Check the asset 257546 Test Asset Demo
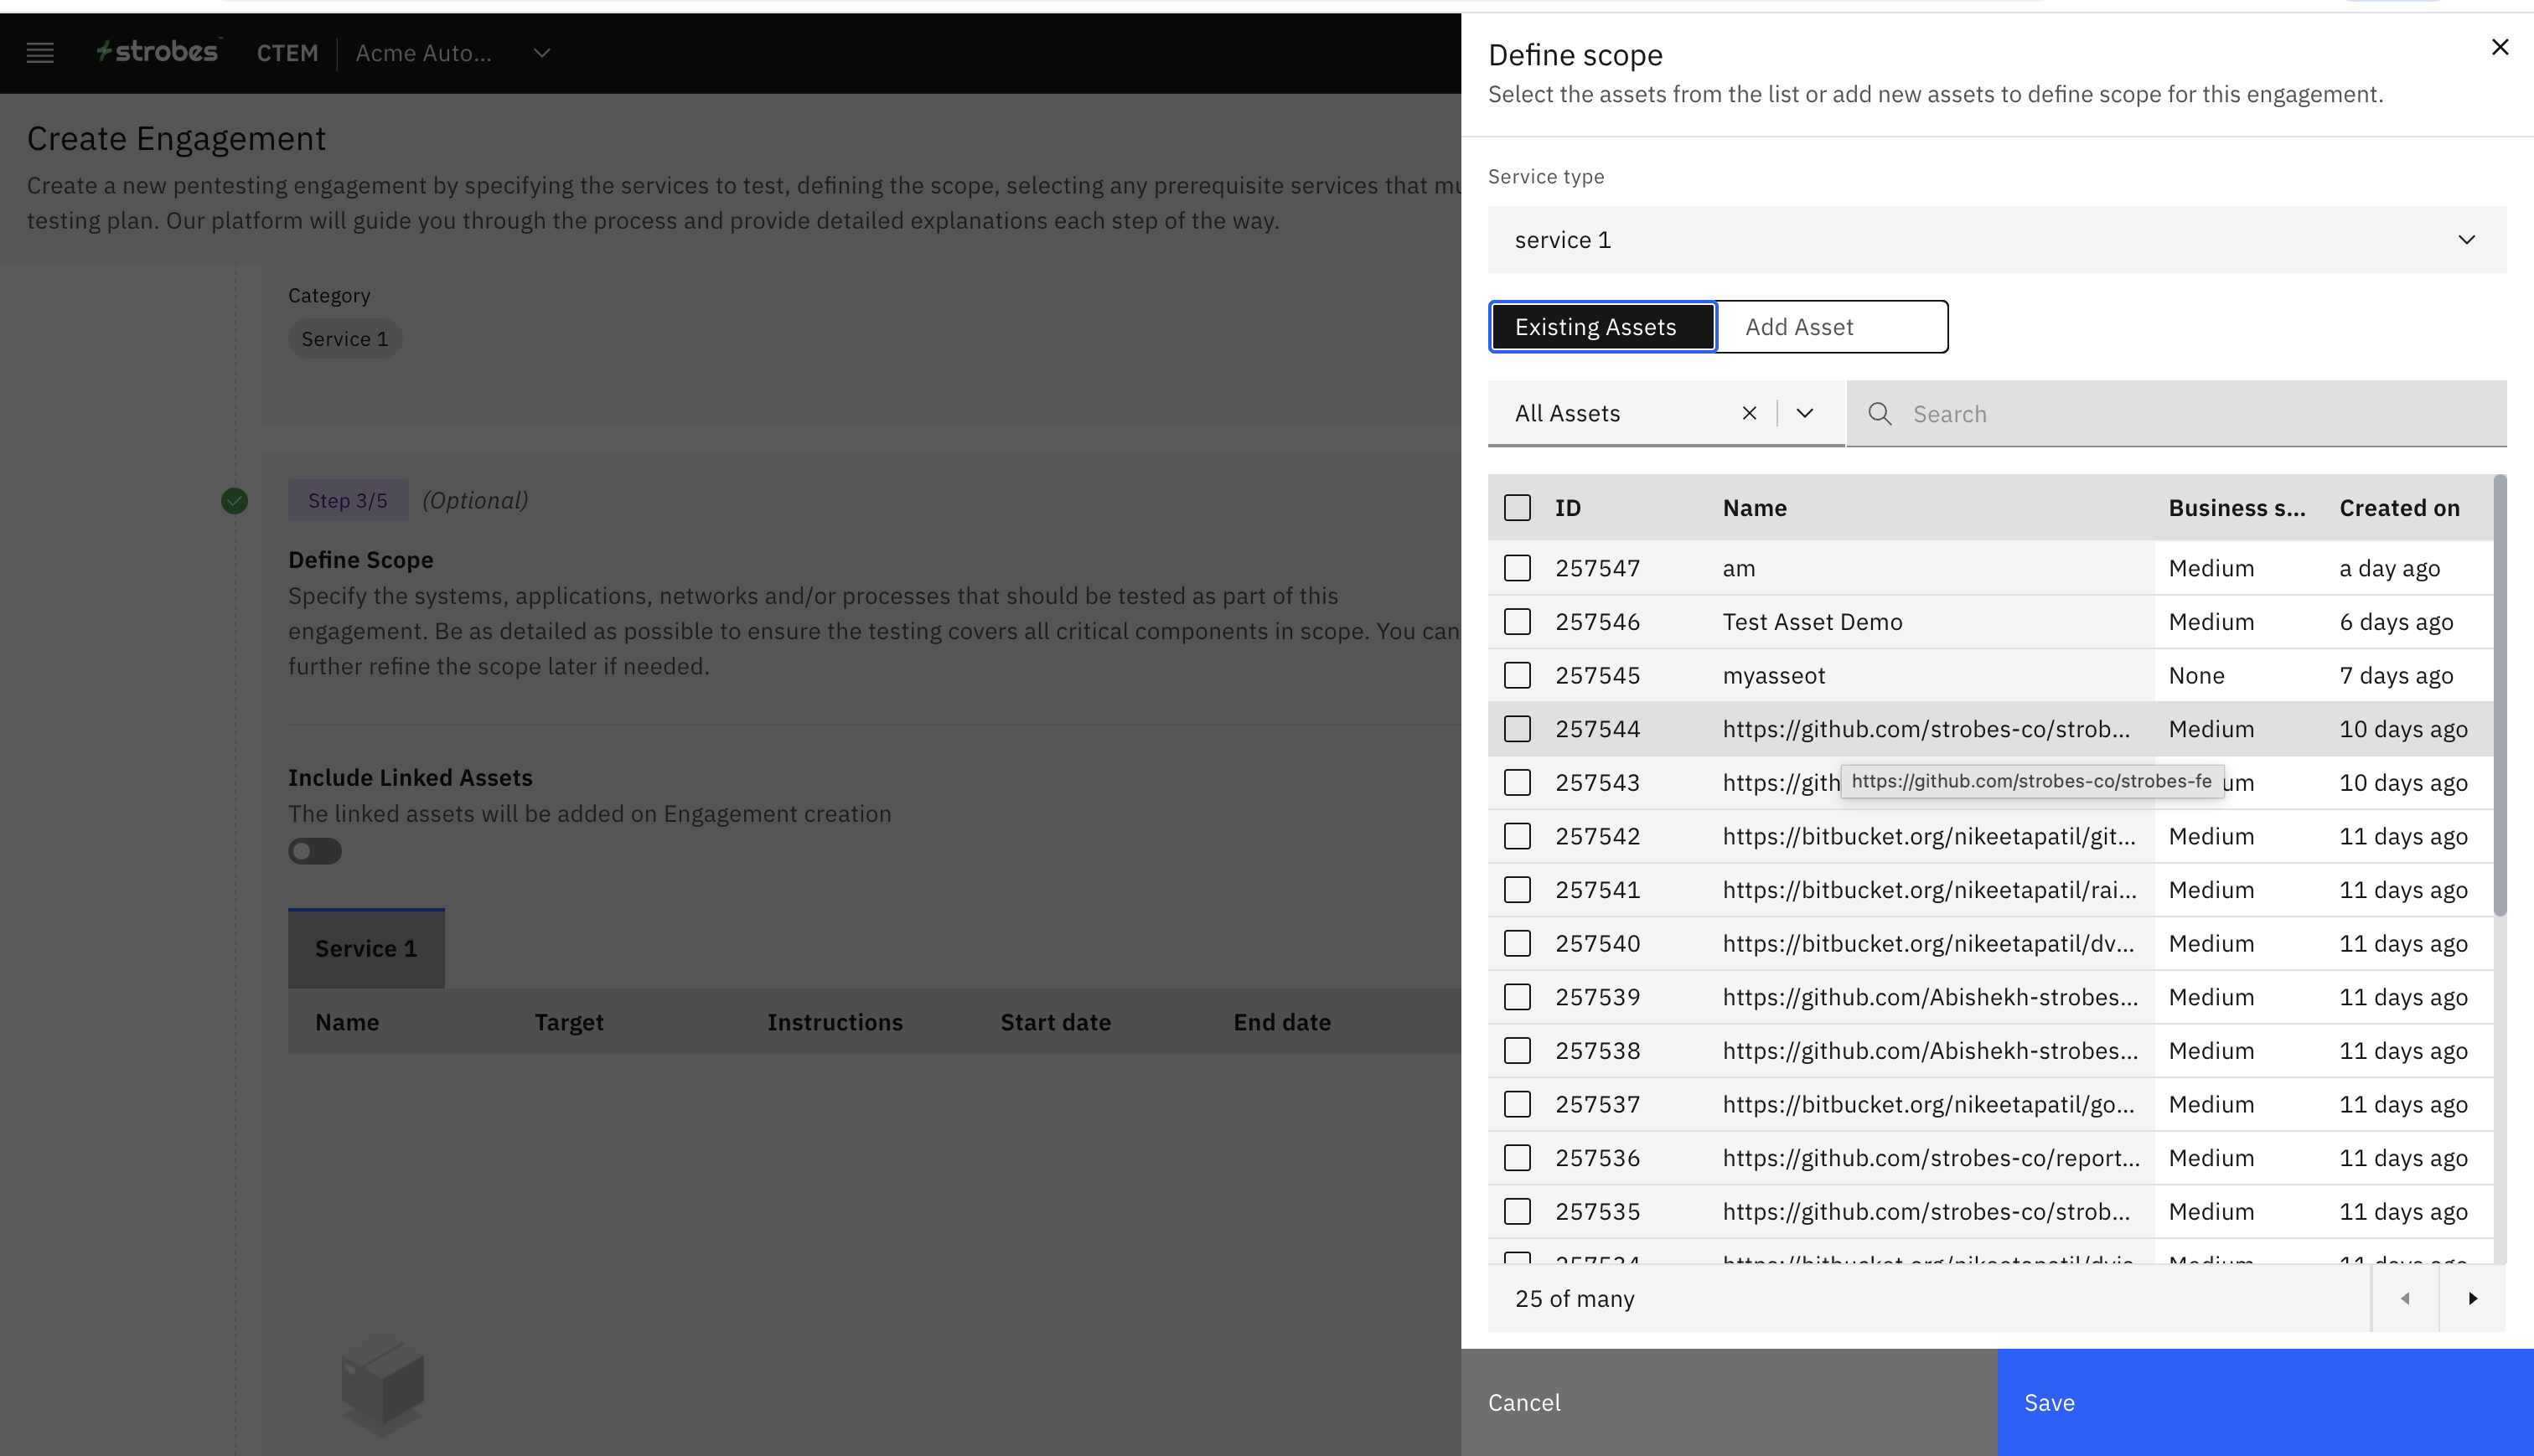The height and width of the screenshot is (1456, 2534). [1517, 622]
